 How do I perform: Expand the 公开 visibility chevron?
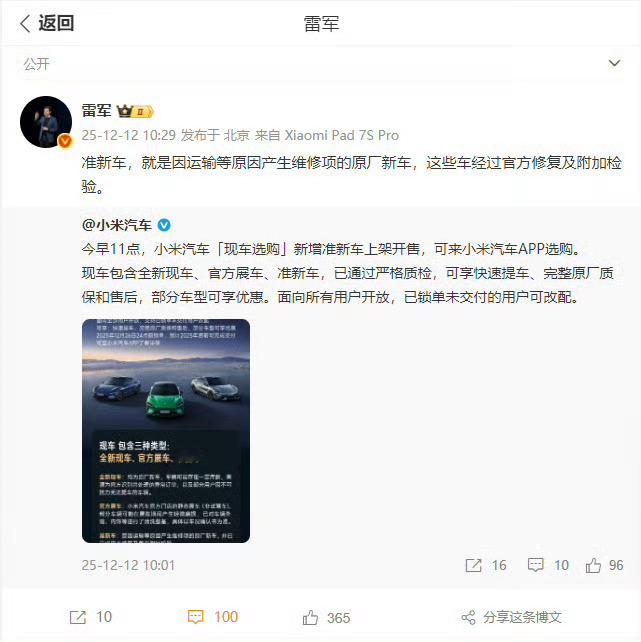pos(614,63)
